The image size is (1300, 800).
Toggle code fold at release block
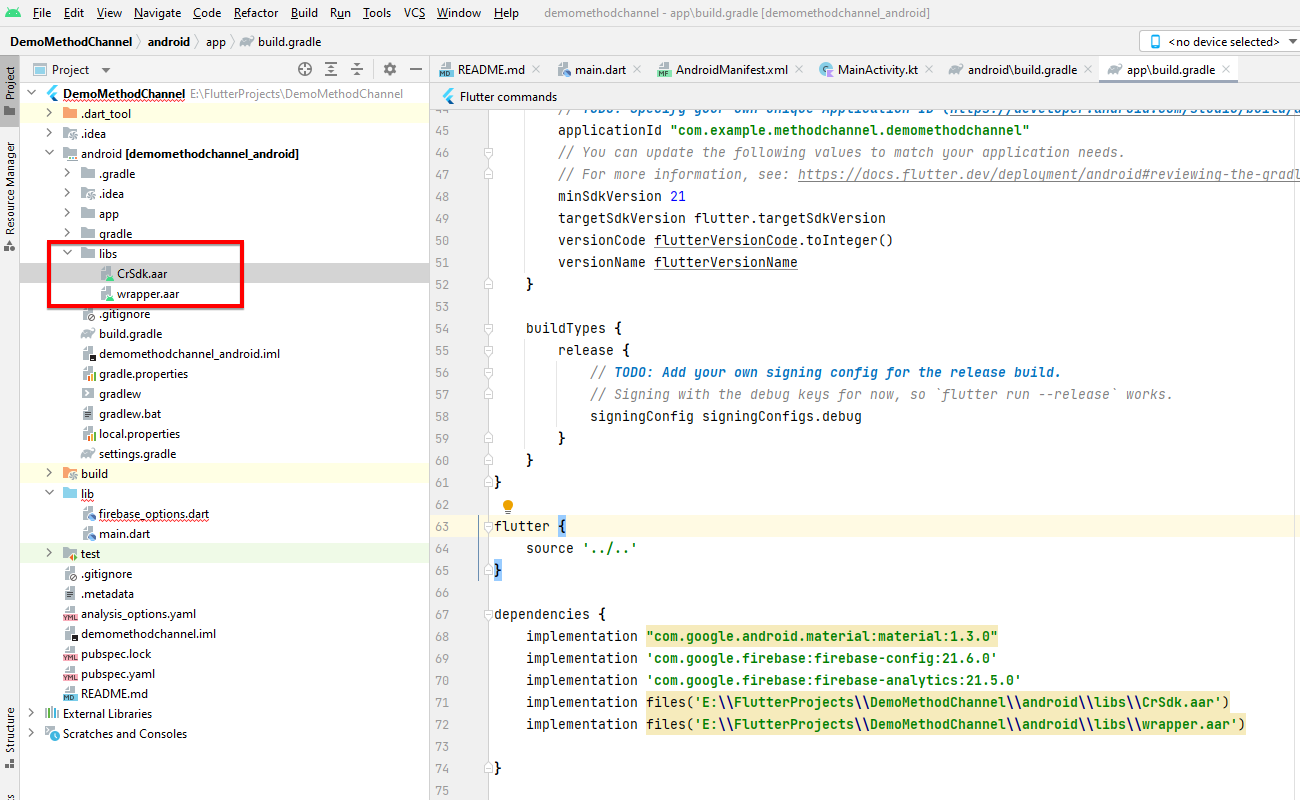489,350
